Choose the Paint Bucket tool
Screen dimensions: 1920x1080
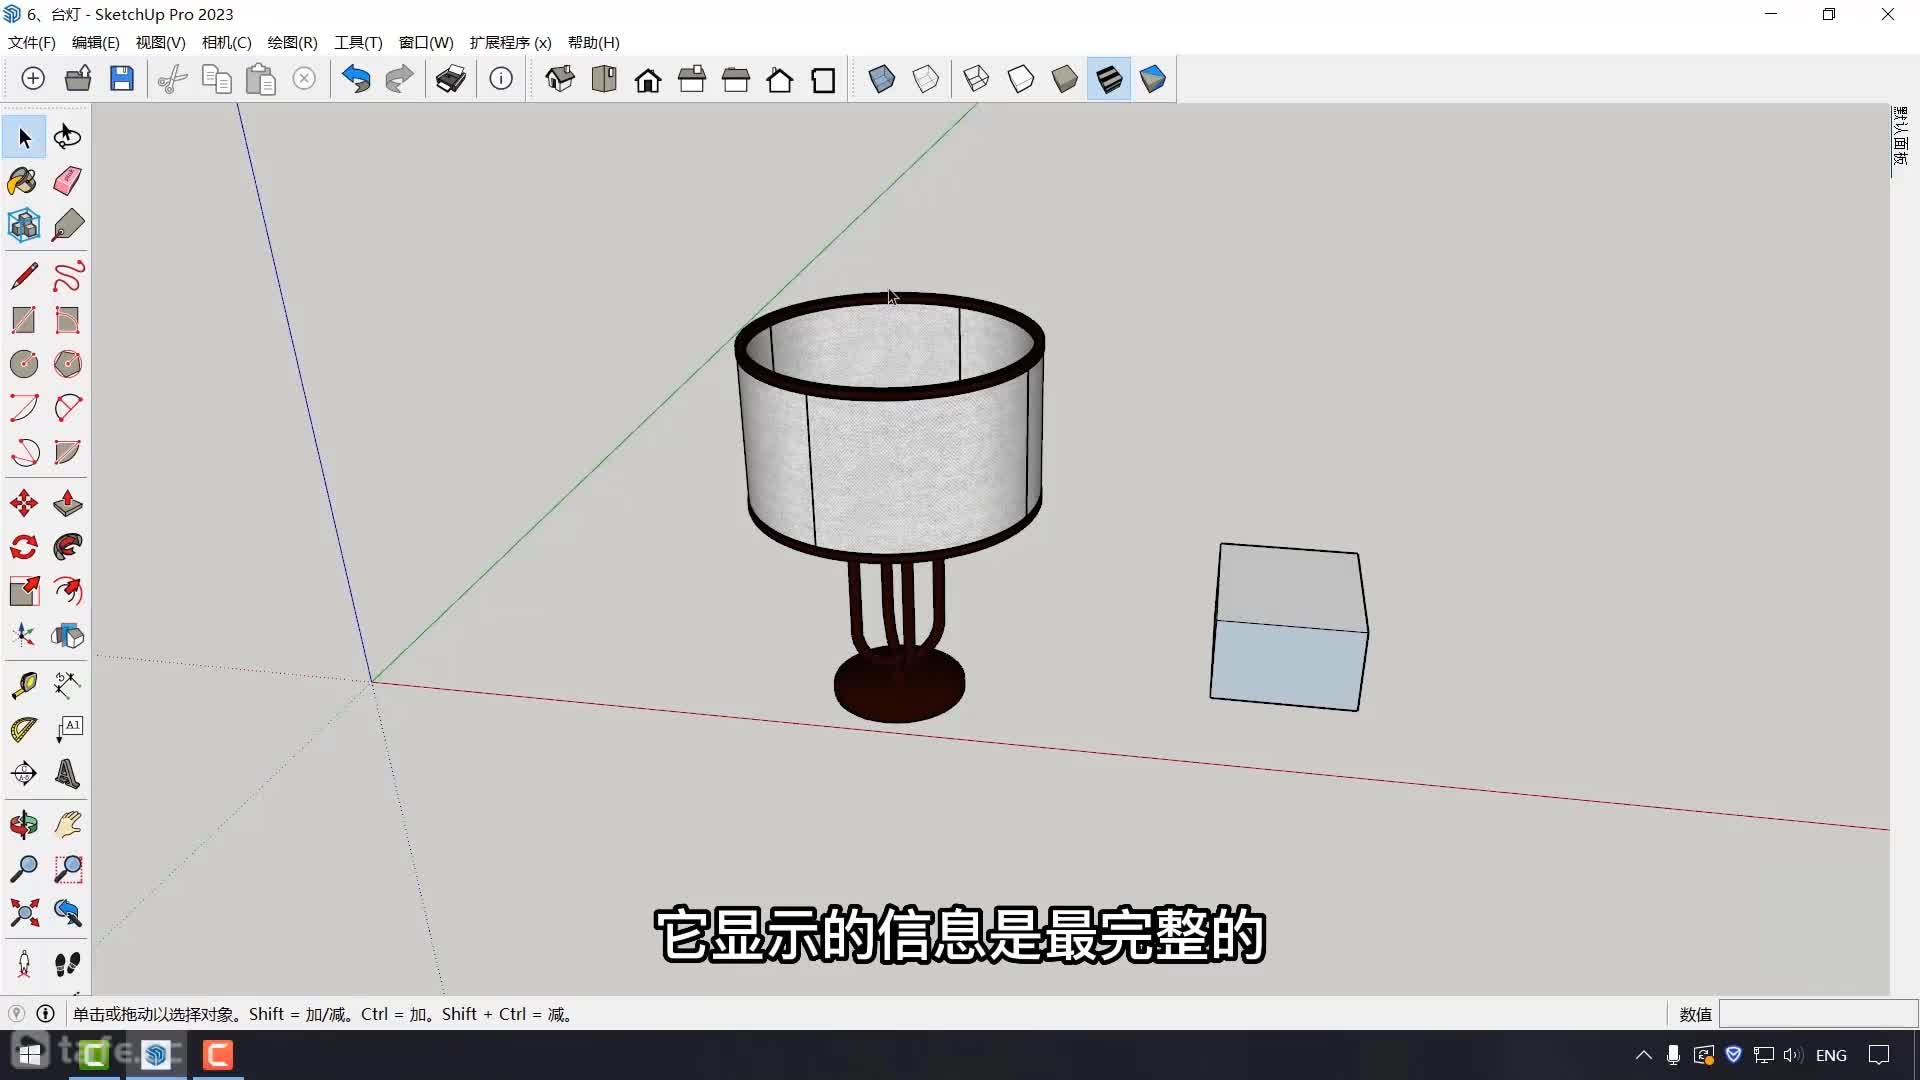24,181
